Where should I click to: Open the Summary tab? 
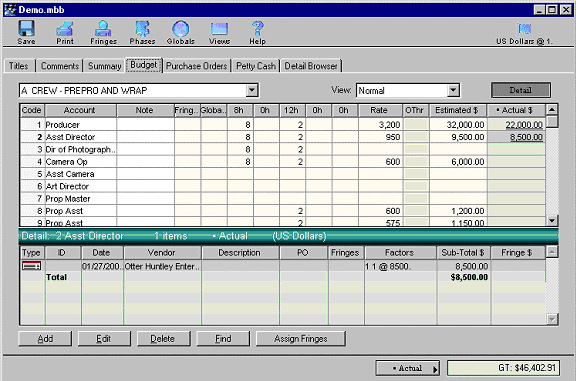(104, 66)
